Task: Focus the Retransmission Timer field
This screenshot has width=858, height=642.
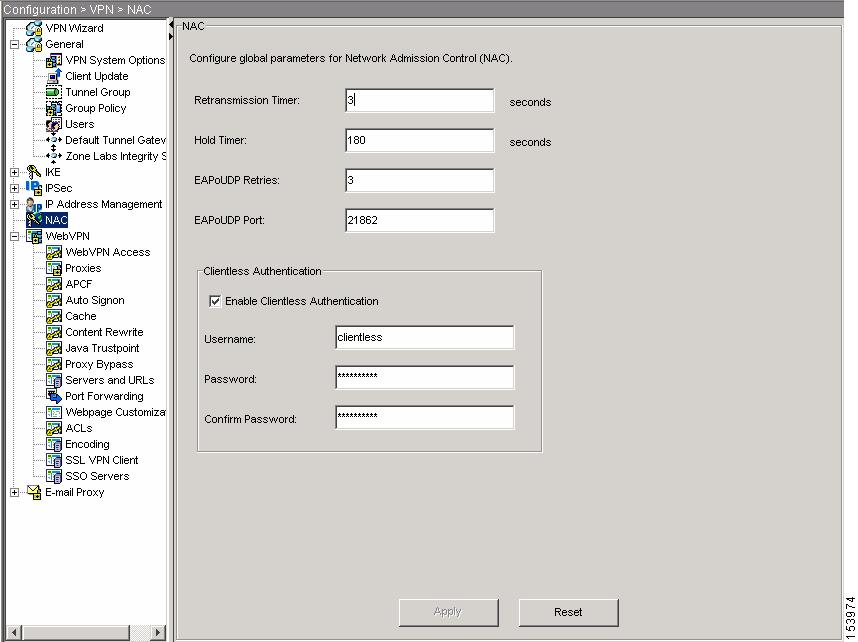Action: [x=420, y=101]
